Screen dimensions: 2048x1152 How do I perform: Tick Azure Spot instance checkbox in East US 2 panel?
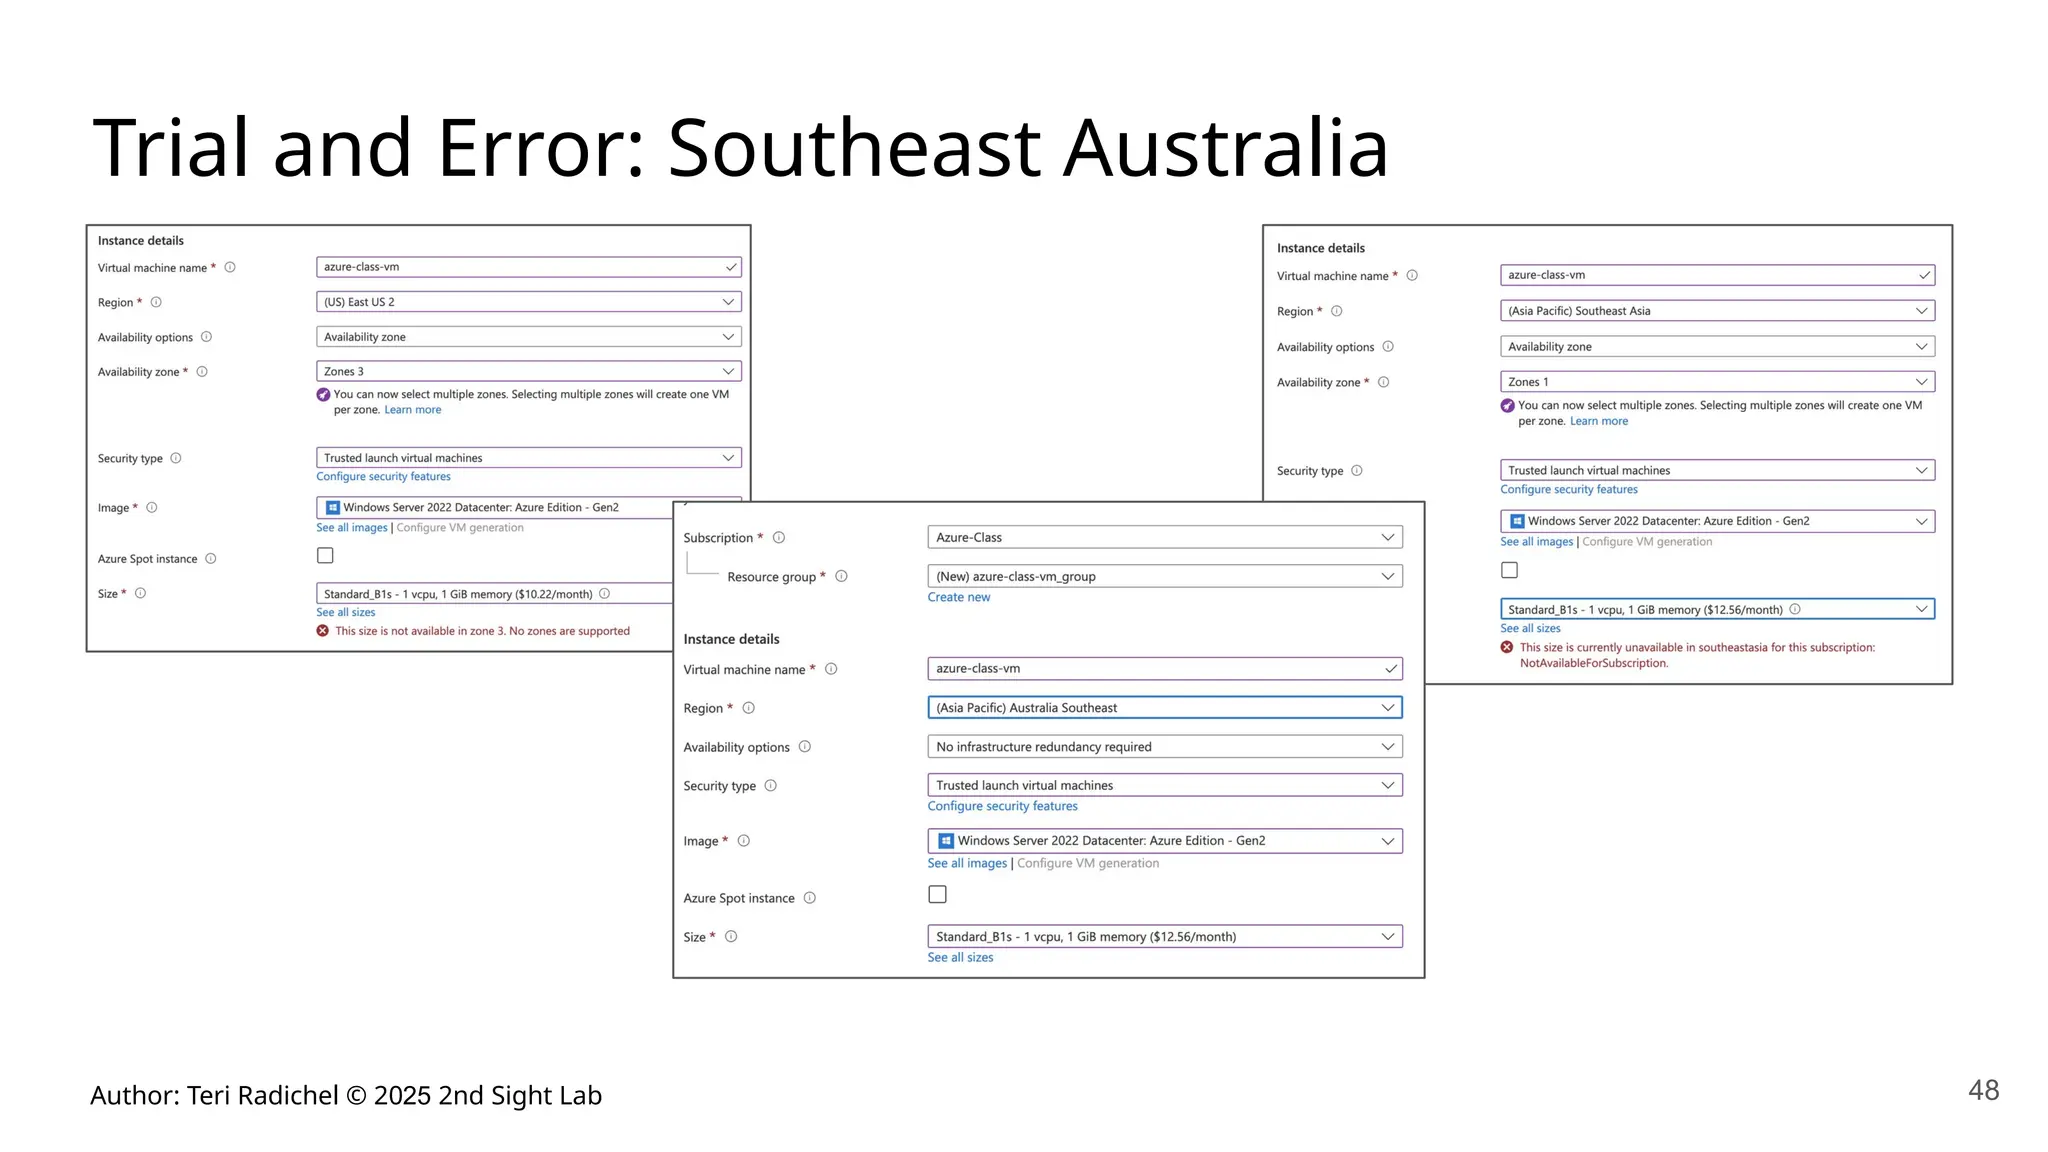click(x=325, y=555)
